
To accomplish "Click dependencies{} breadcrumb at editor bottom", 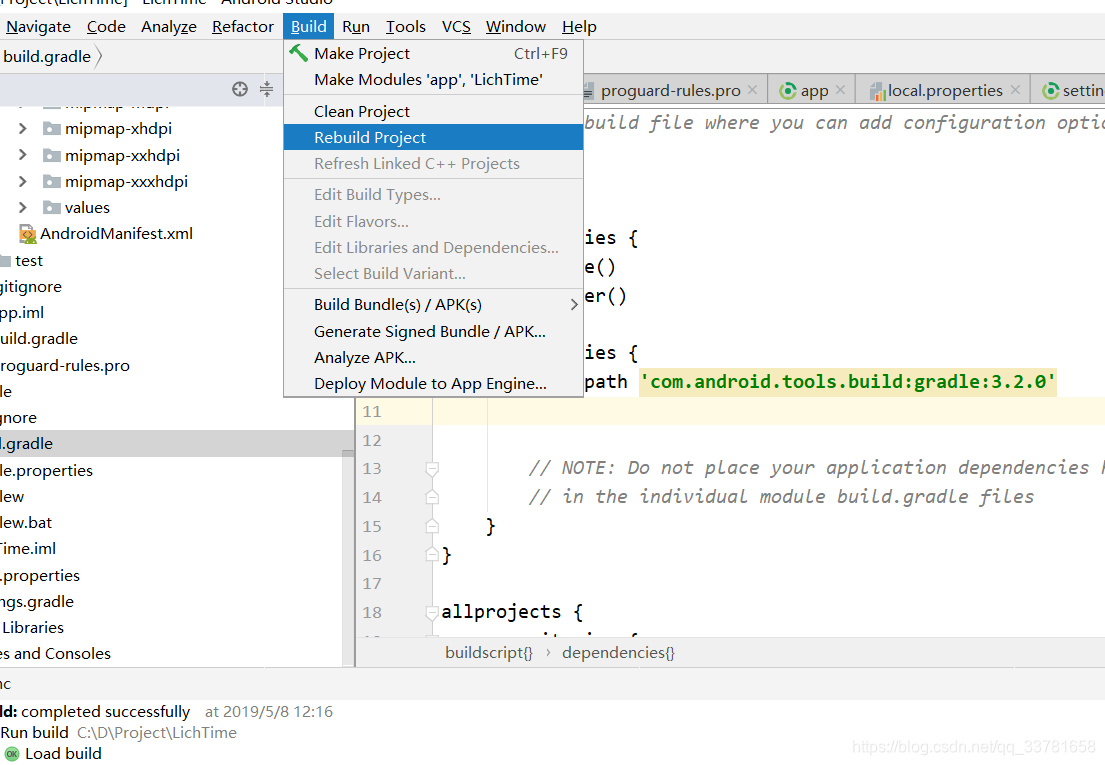I will [x=618, y=653].
